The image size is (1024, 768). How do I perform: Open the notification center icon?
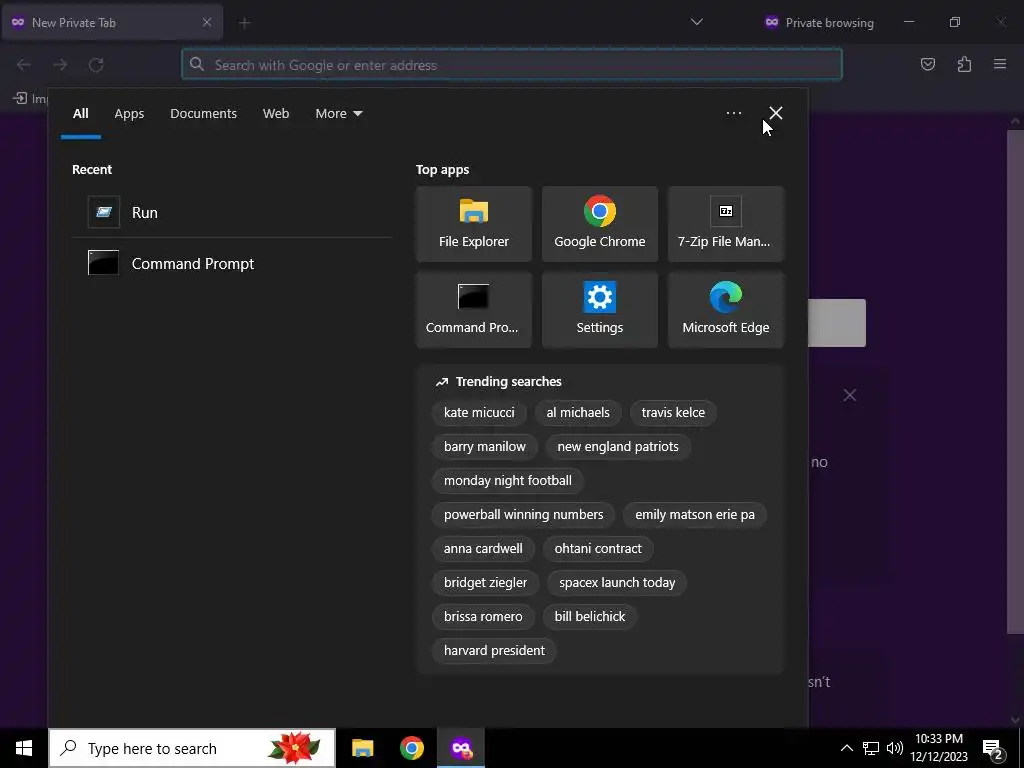[994, 749]
